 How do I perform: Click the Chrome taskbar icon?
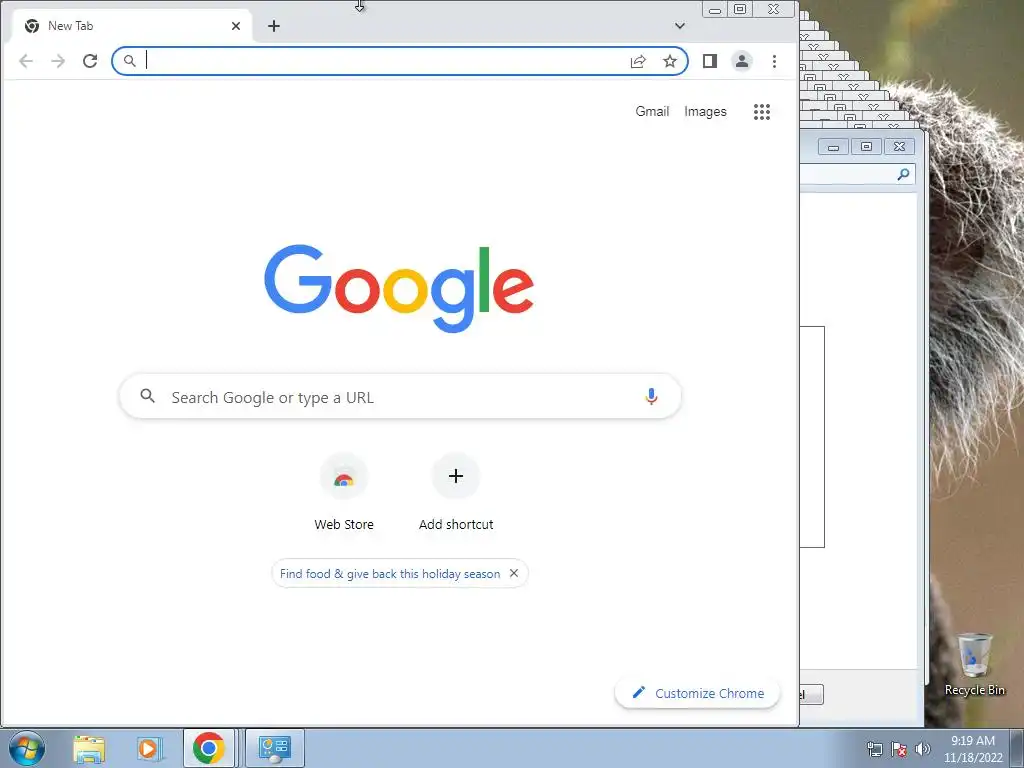click(208, 748)
